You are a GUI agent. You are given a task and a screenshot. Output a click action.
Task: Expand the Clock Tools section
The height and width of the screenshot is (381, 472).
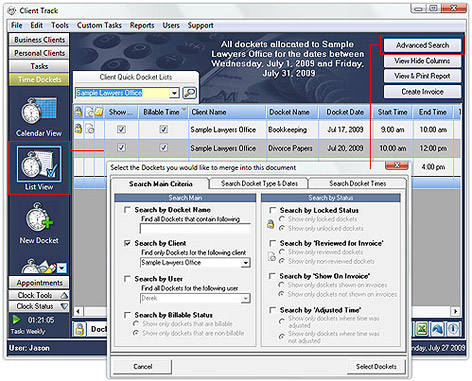pos(39,295)
